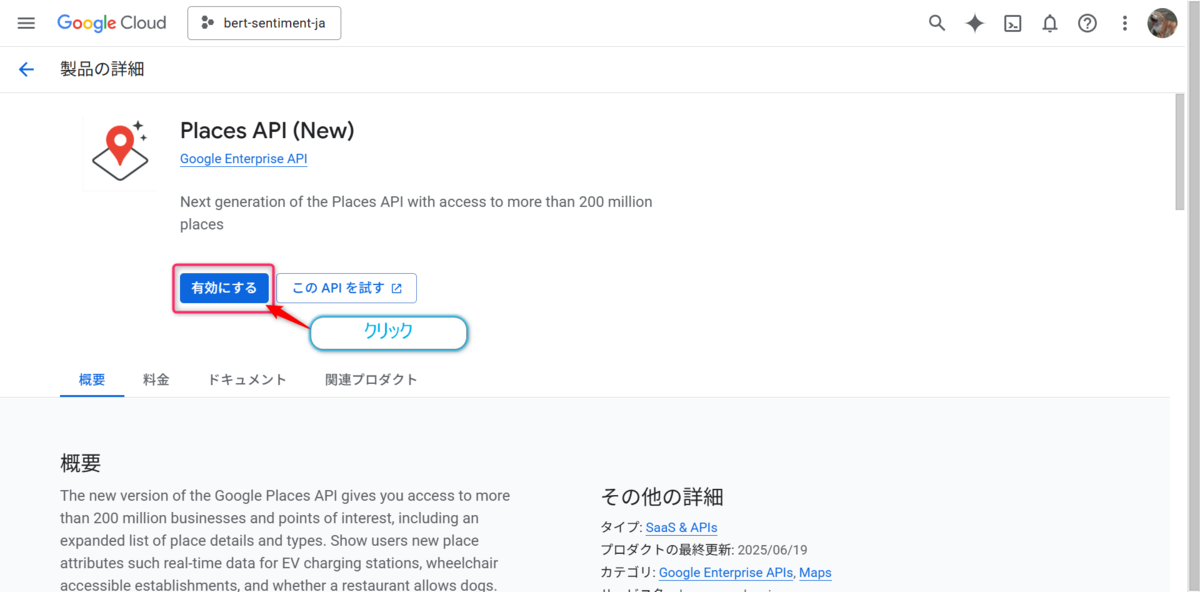
Task: Switch to the 料金 tab
Action: [156, 380]
